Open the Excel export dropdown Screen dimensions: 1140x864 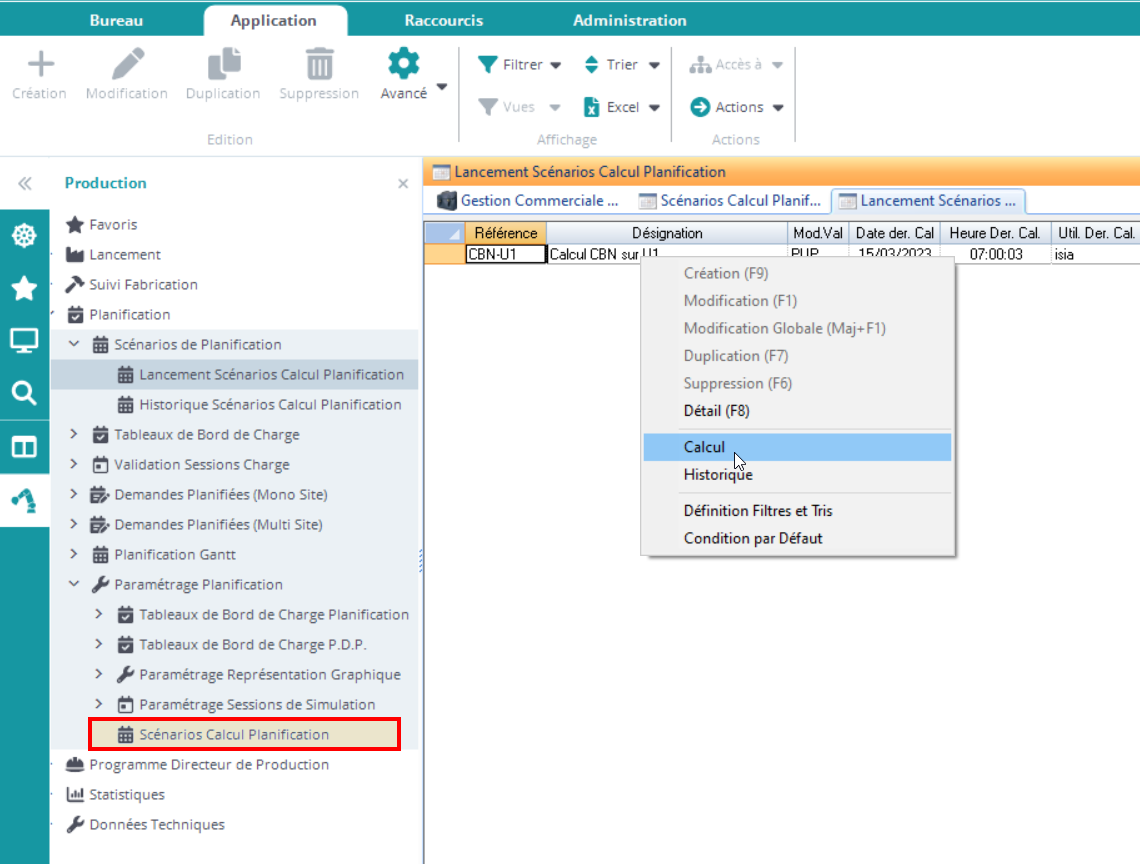622,107
